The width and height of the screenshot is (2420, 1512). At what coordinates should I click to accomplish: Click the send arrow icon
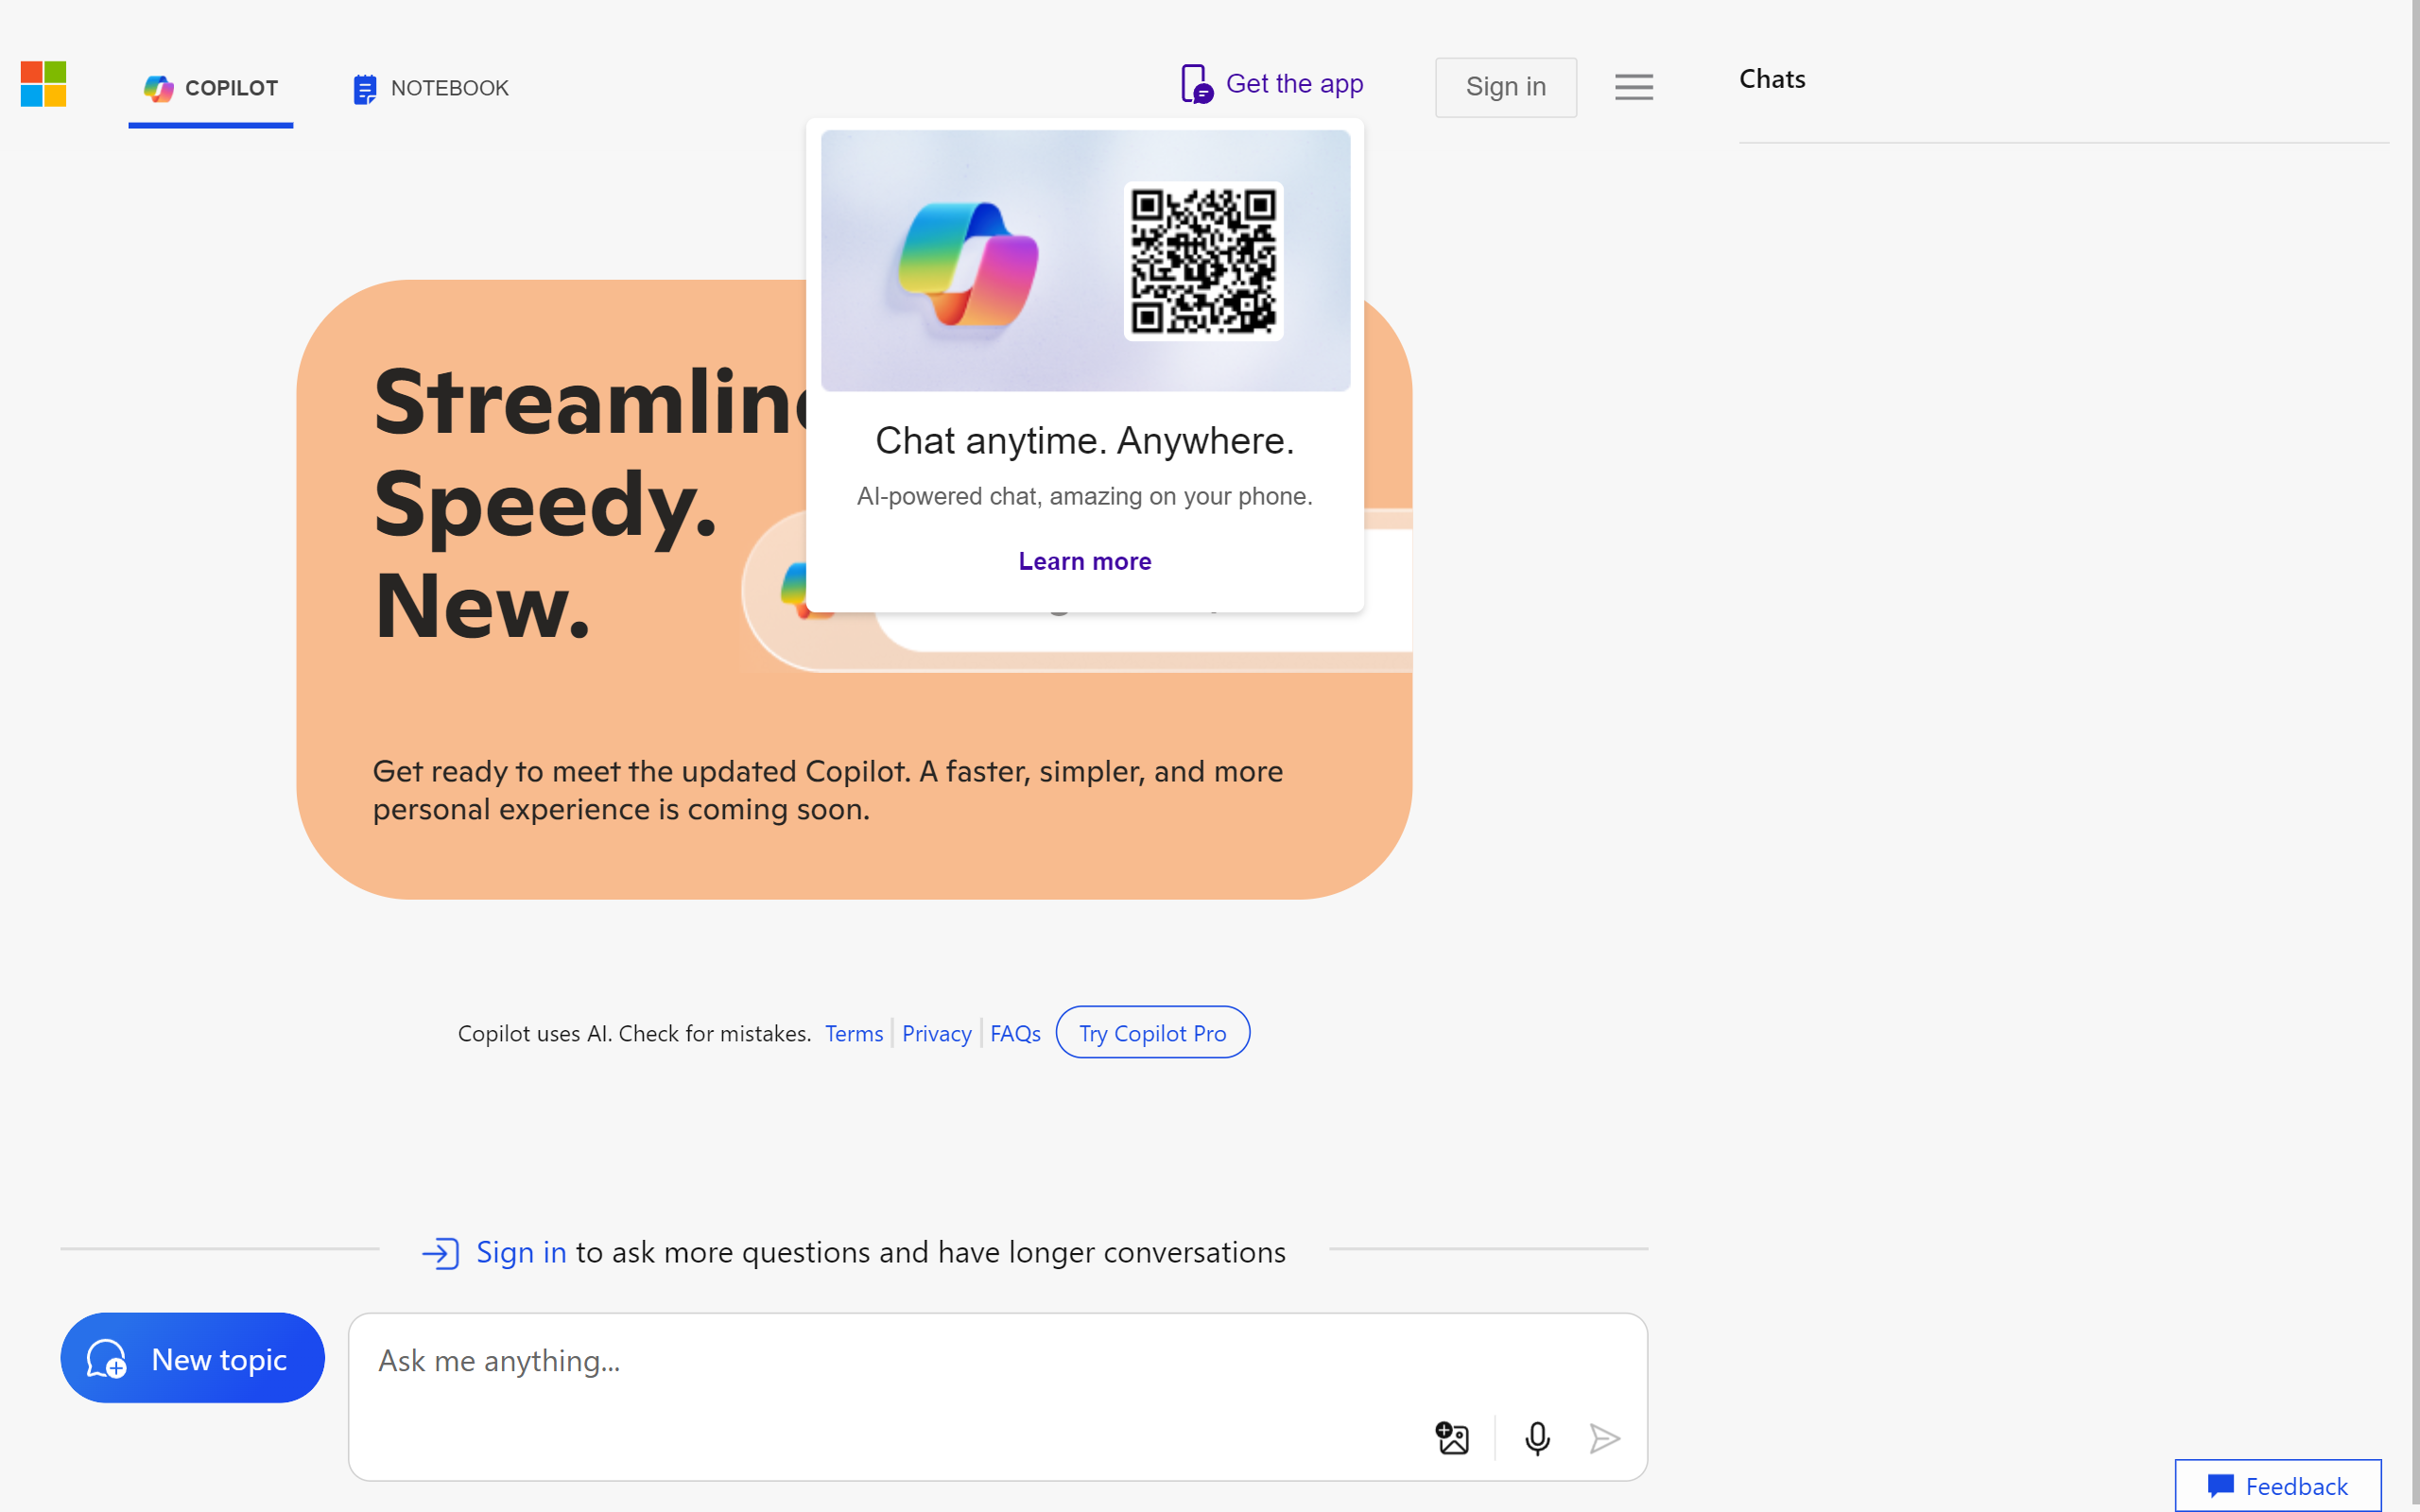pyautogui.click(x=1604, y=1439)
